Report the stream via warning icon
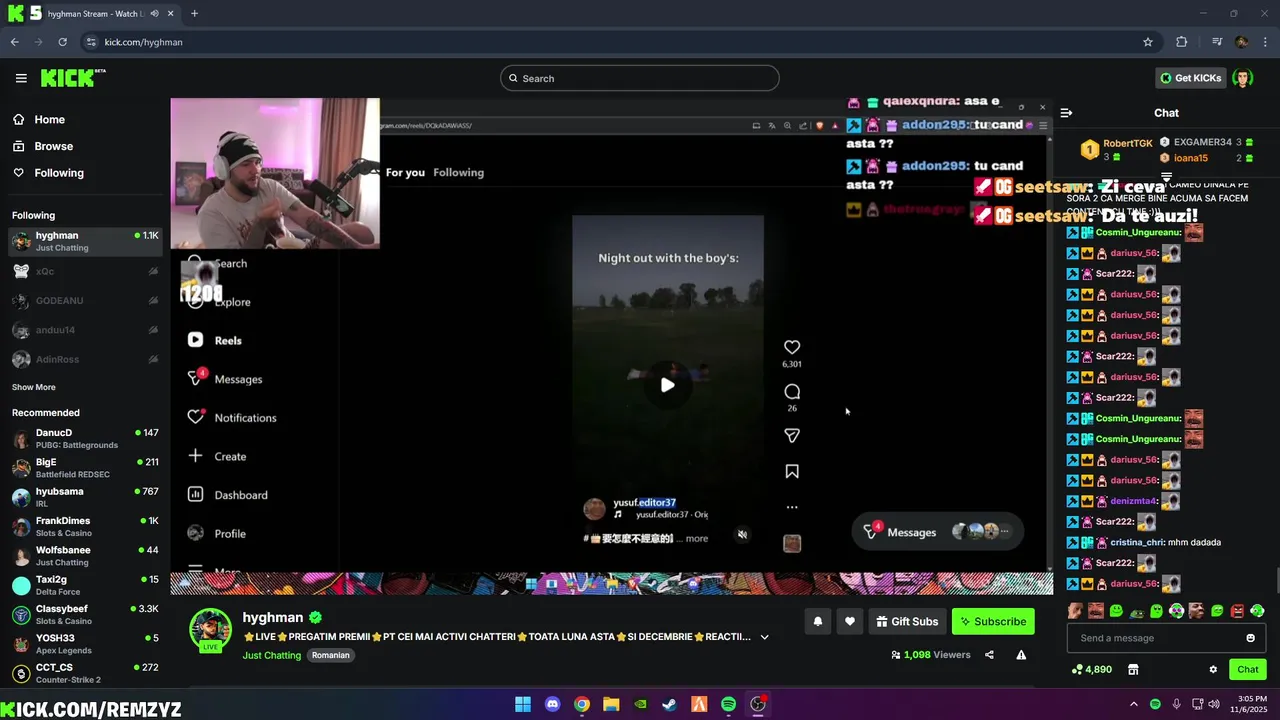1280x720 pixels. (x=1021, y=655)
